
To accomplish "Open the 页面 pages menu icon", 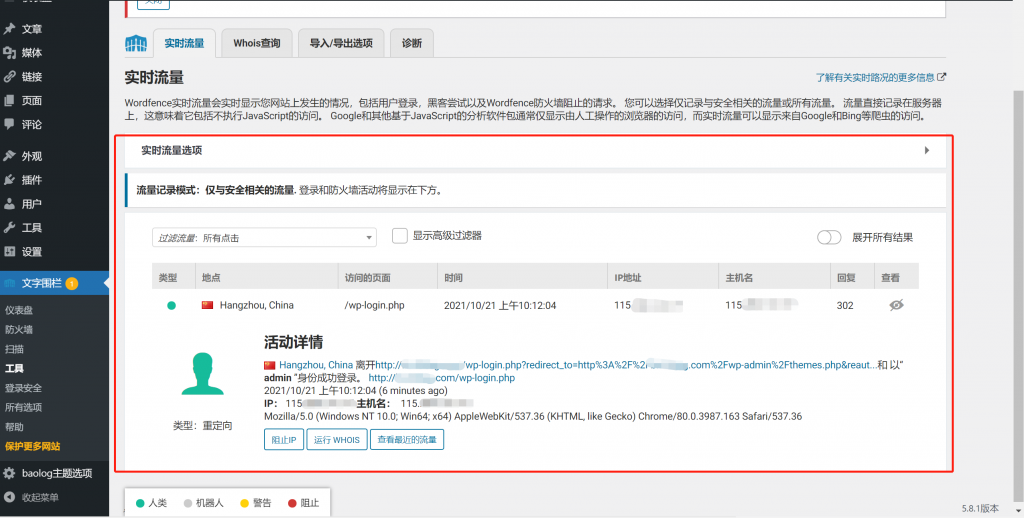I will point(9,101).
